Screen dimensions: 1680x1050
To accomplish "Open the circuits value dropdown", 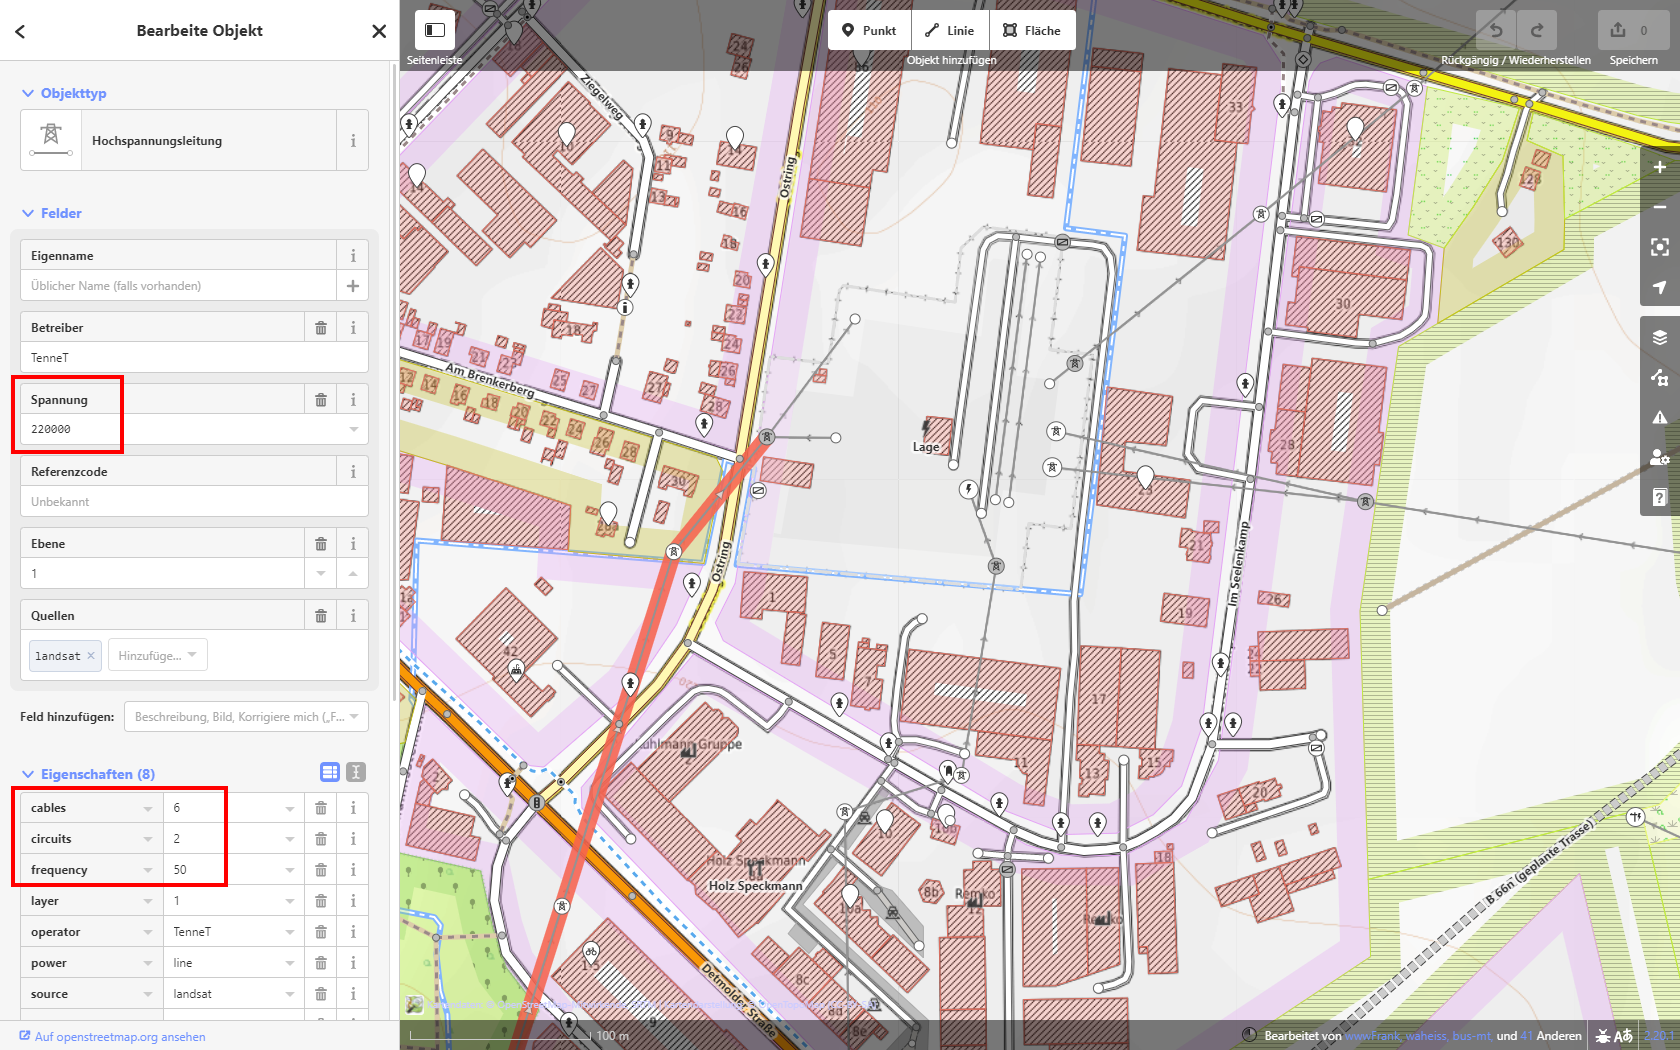I will pos(290,839).
